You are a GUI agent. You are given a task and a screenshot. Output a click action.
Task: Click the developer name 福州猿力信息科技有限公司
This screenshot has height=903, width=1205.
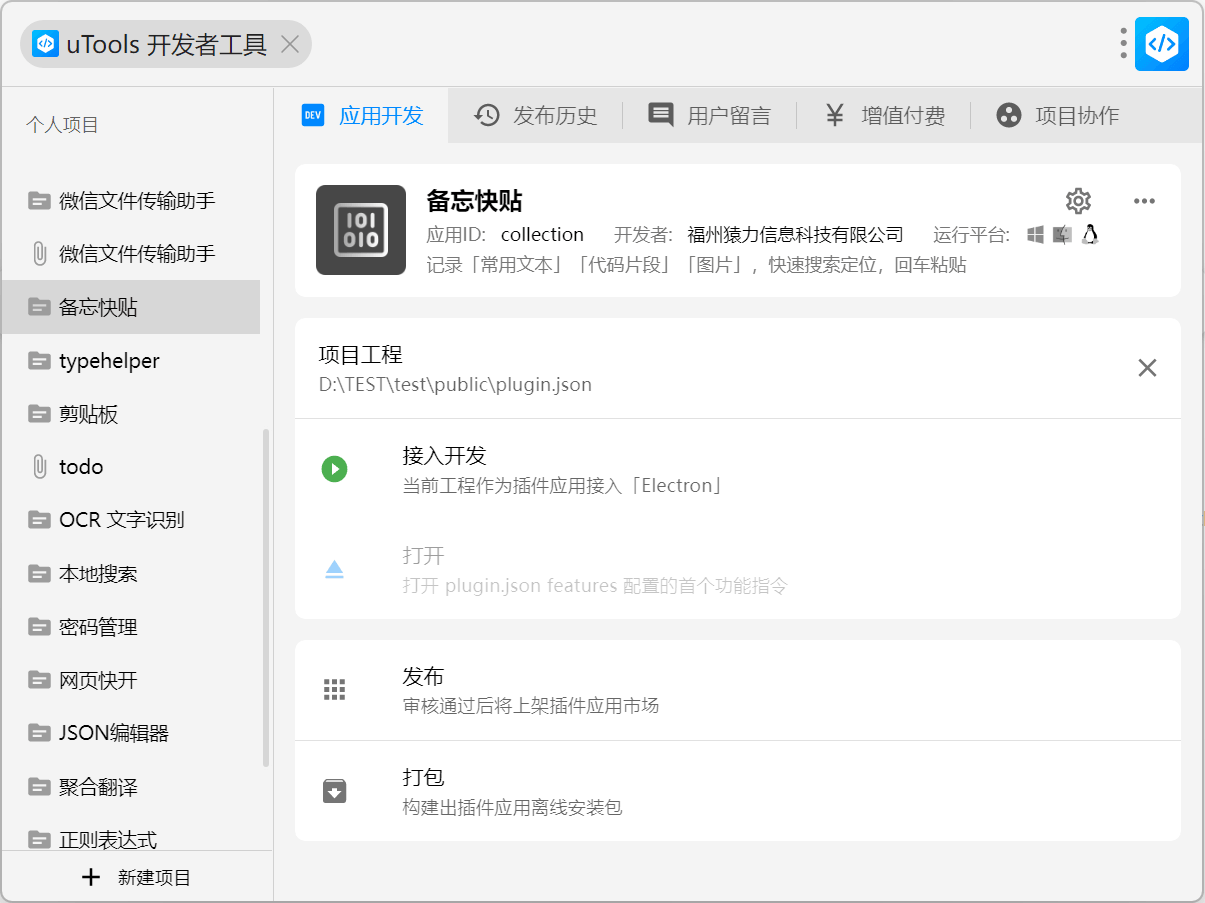point(795,235)
